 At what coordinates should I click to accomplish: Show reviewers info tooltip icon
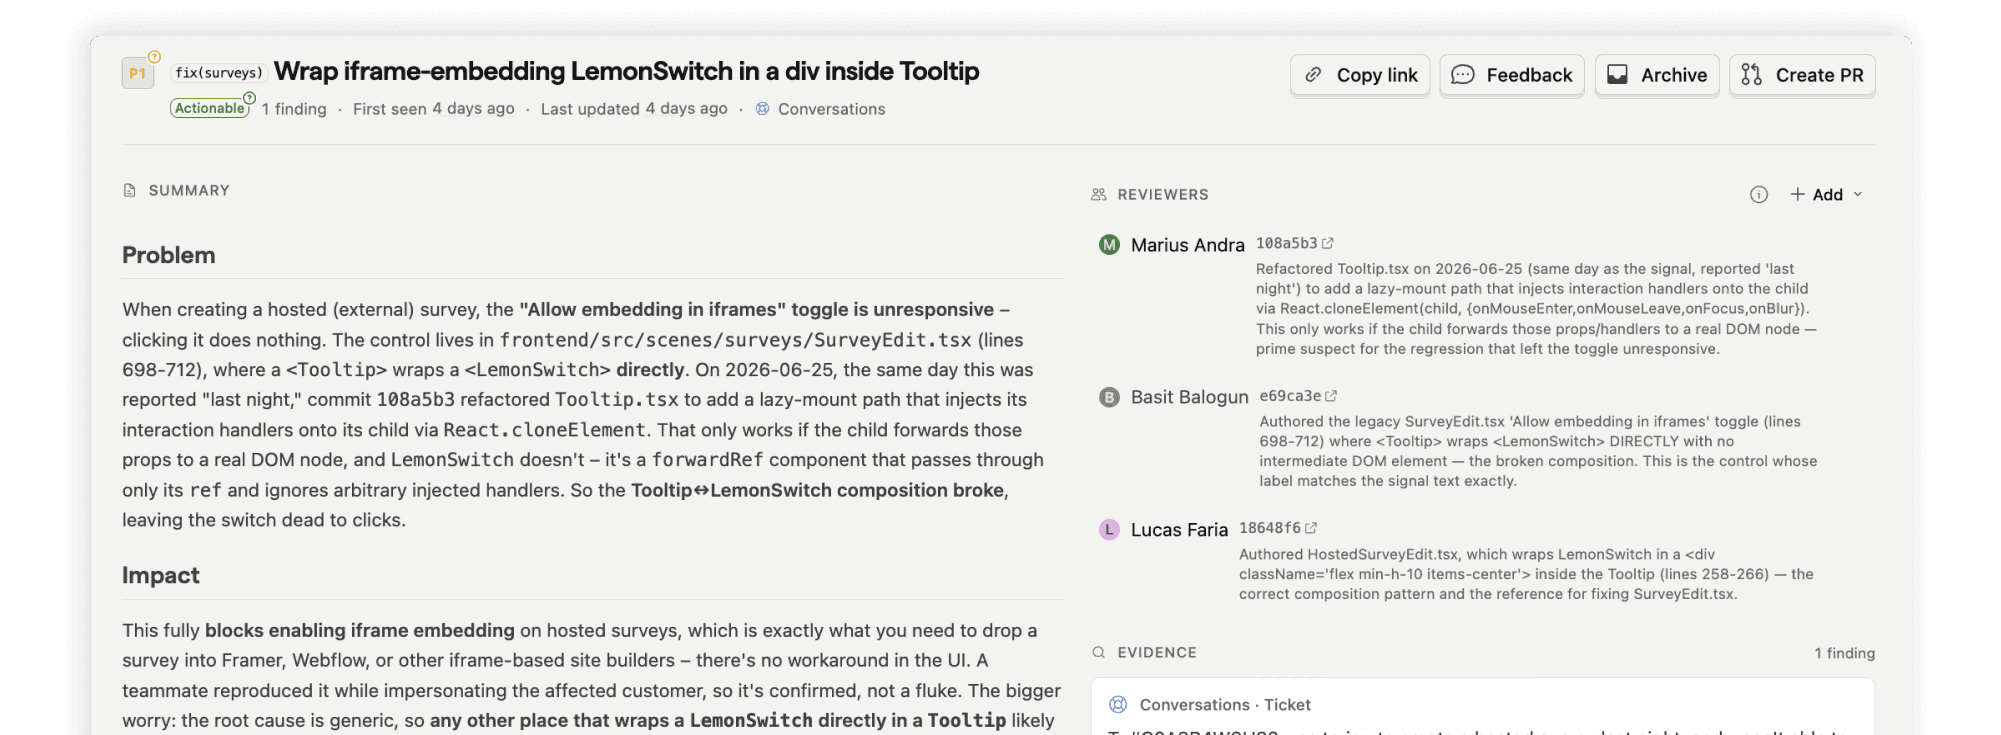pyautogui.click(x=1759, y=195)
